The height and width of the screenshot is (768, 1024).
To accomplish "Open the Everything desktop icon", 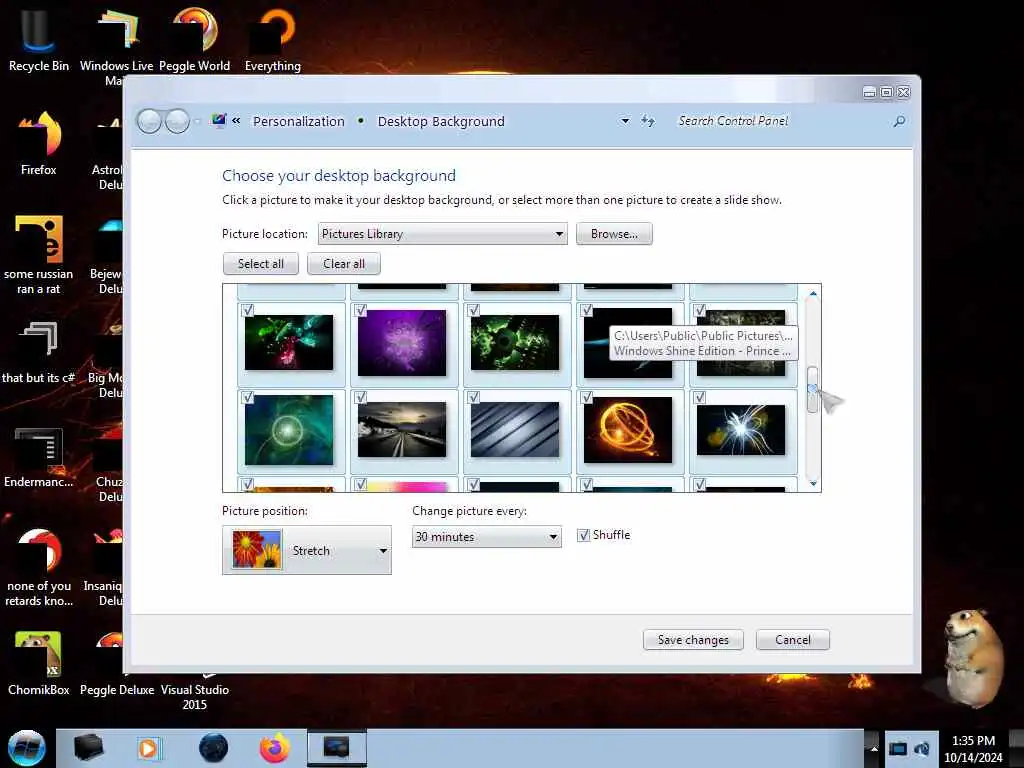I will [x=272, y=39].
